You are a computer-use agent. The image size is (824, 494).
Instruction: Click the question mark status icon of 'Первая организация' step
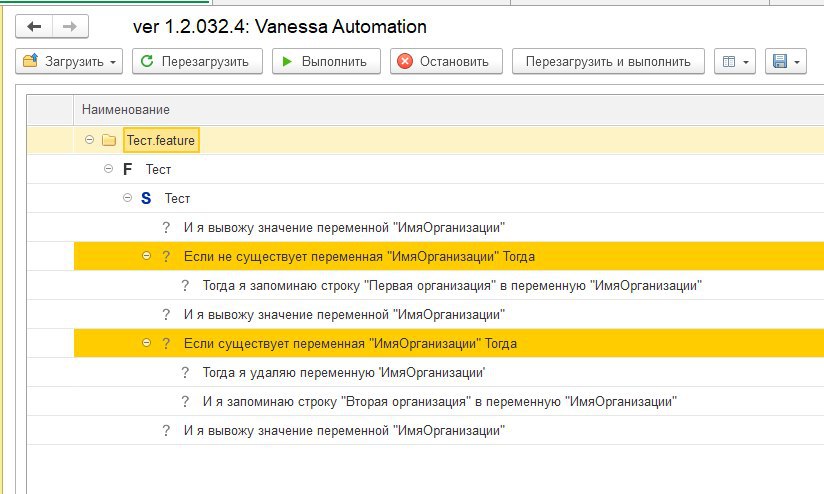coord(185,285)
